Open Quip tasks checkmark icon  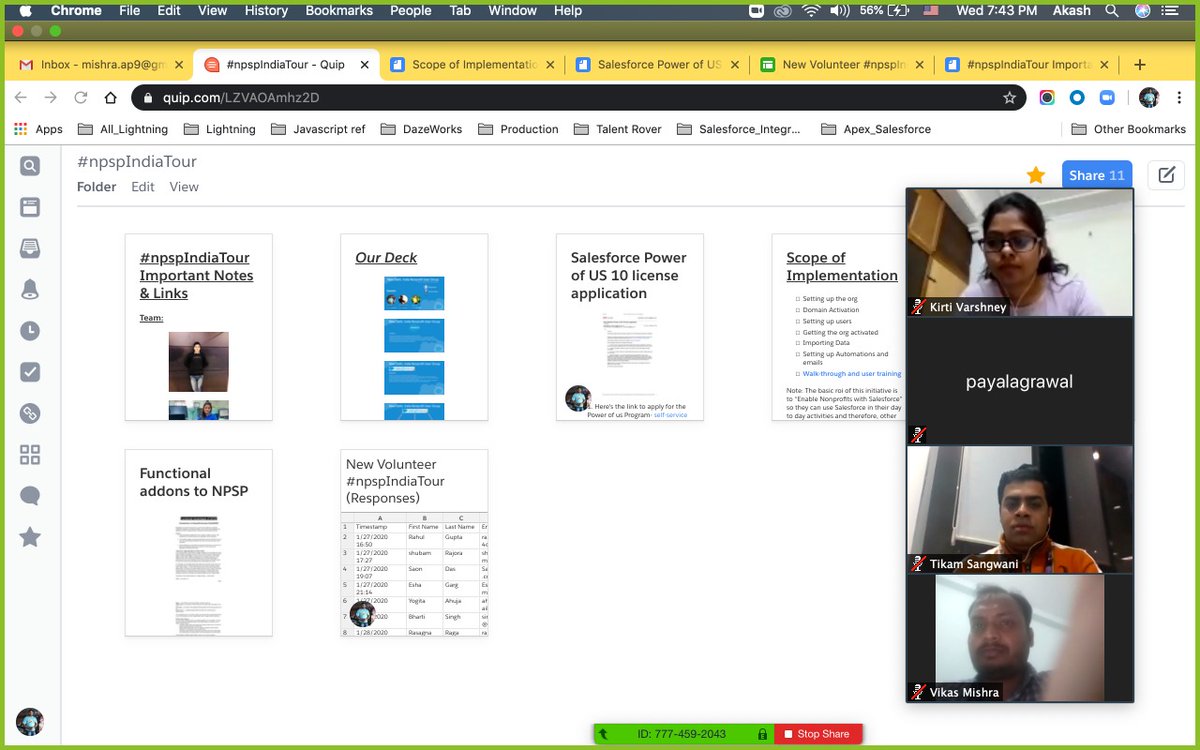30,372
